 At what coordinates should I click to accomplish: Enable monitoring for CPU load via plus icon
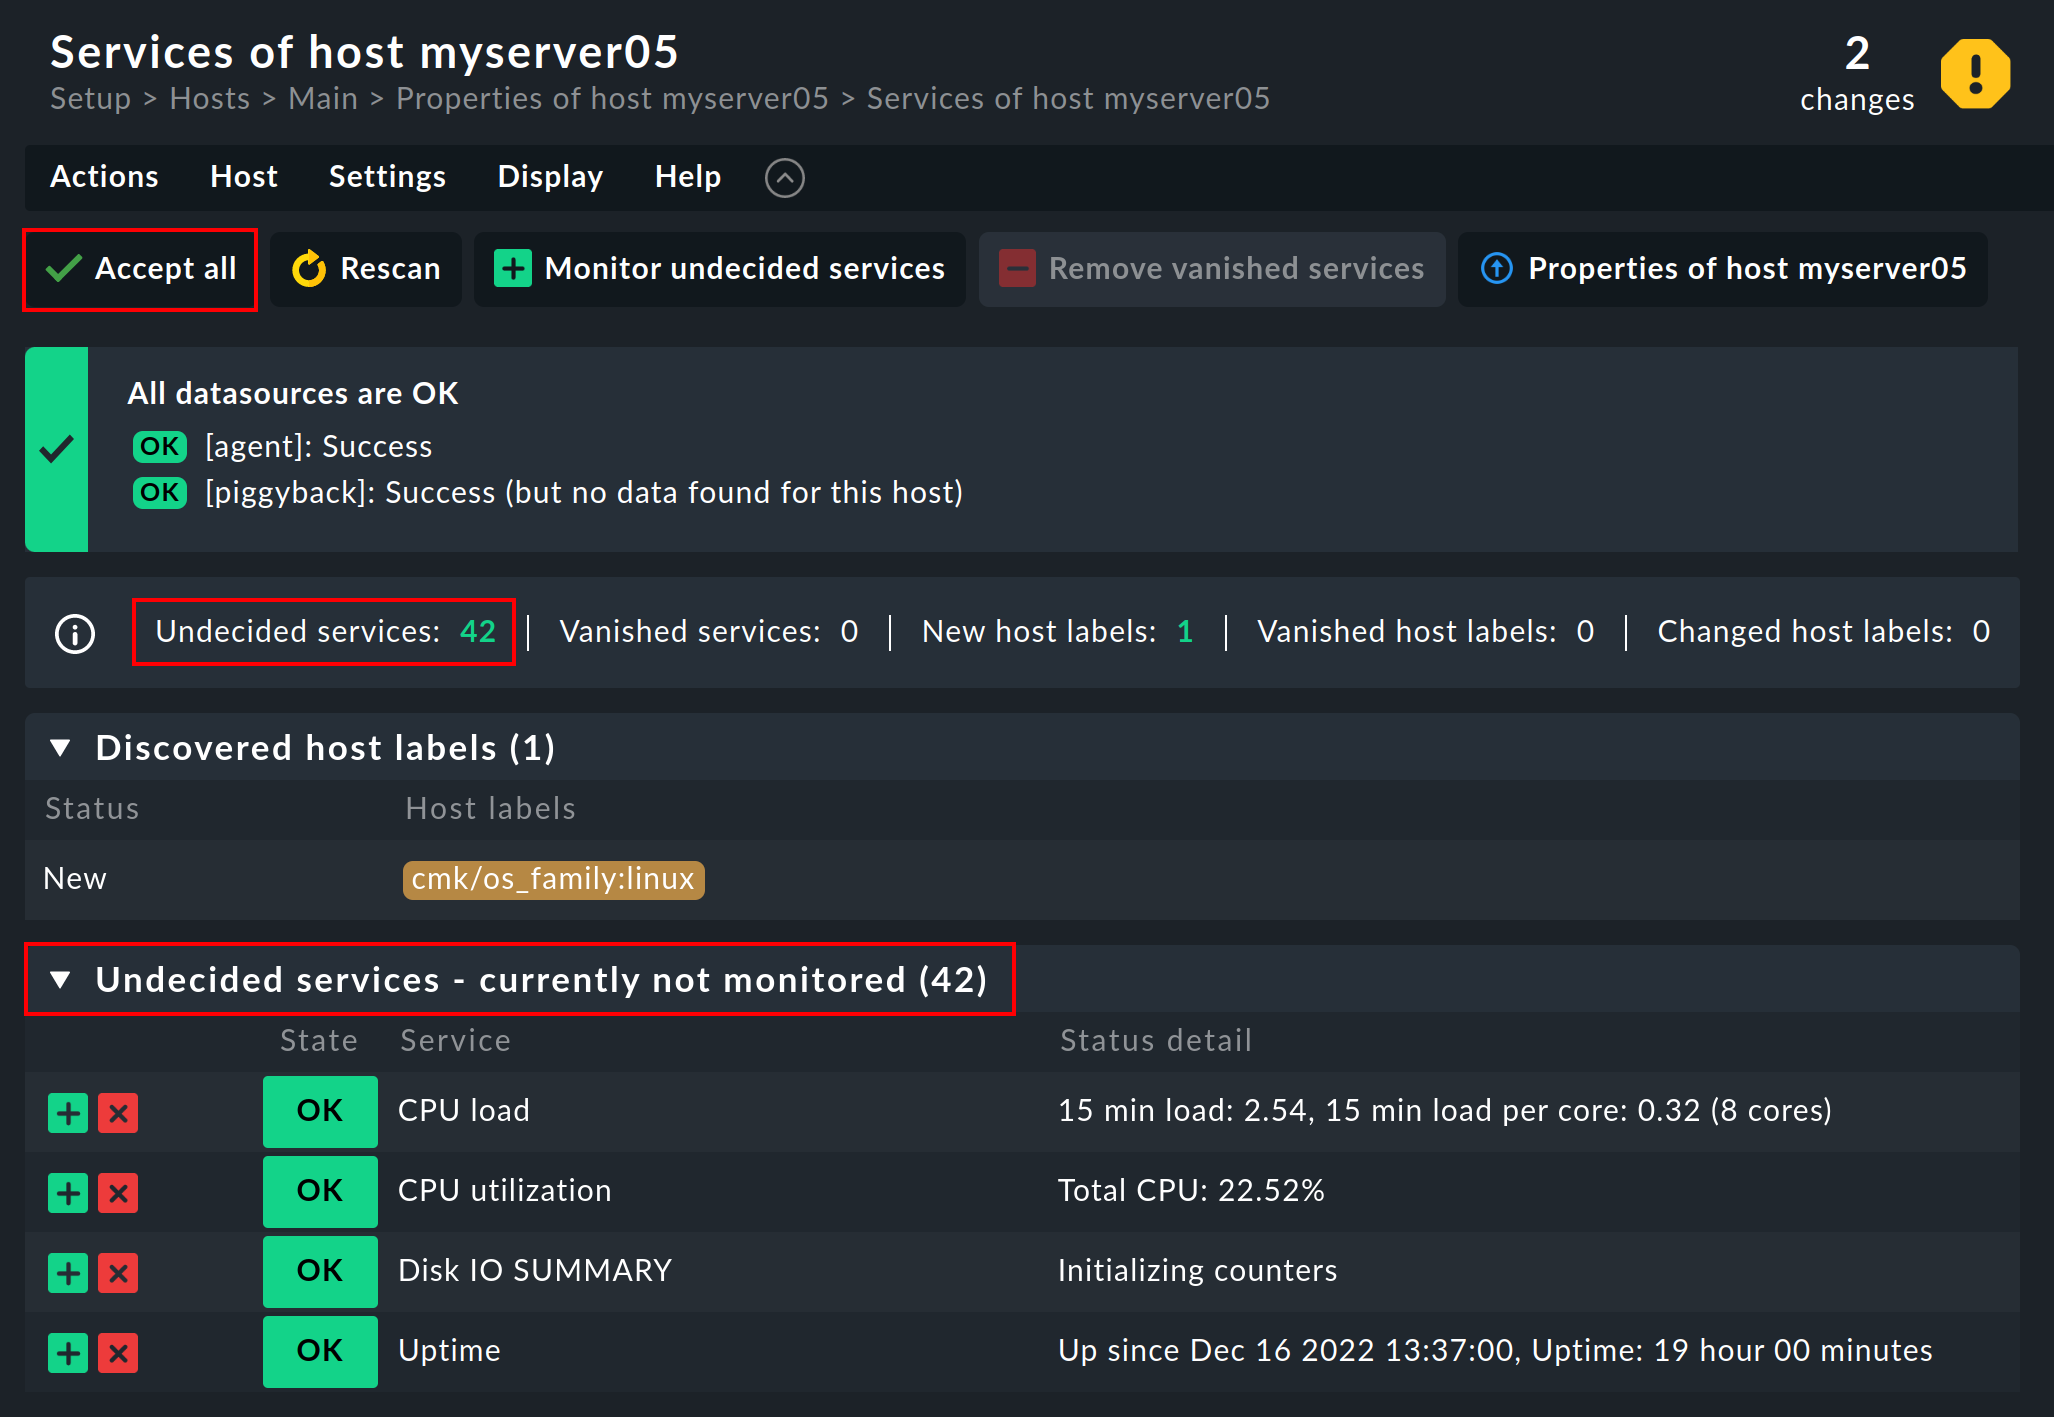[x=66, y=1112]
